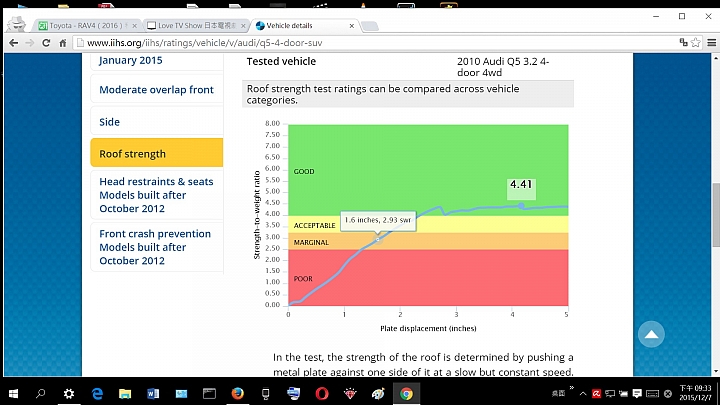This screenshot has width=720, height=405.
Task: Click the incognito spy icon
Action: click(x=17, y=24)
